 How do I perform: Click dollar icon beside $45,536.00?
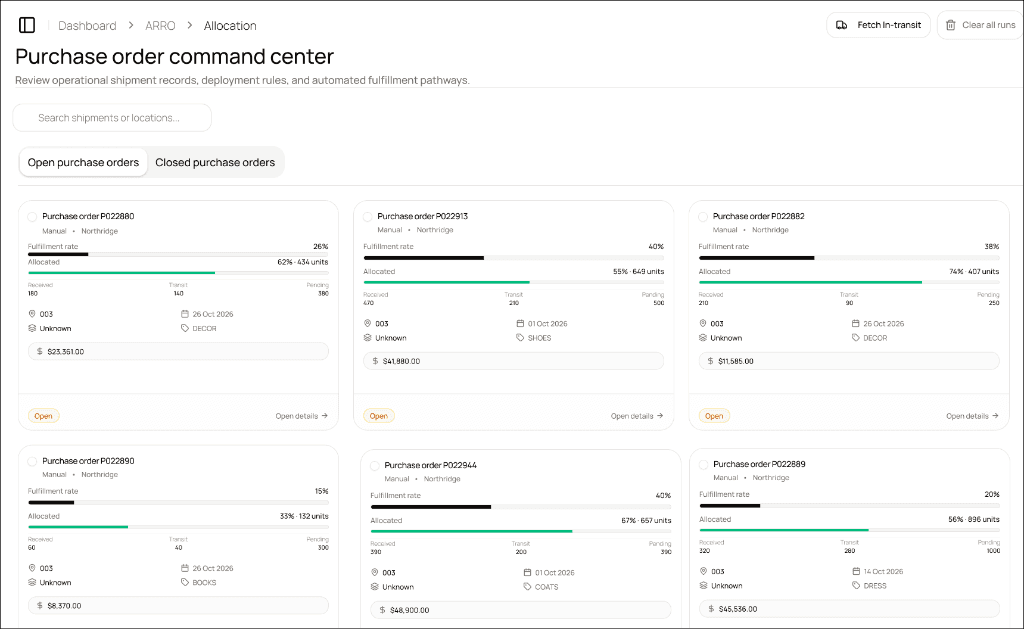[711, 609]
